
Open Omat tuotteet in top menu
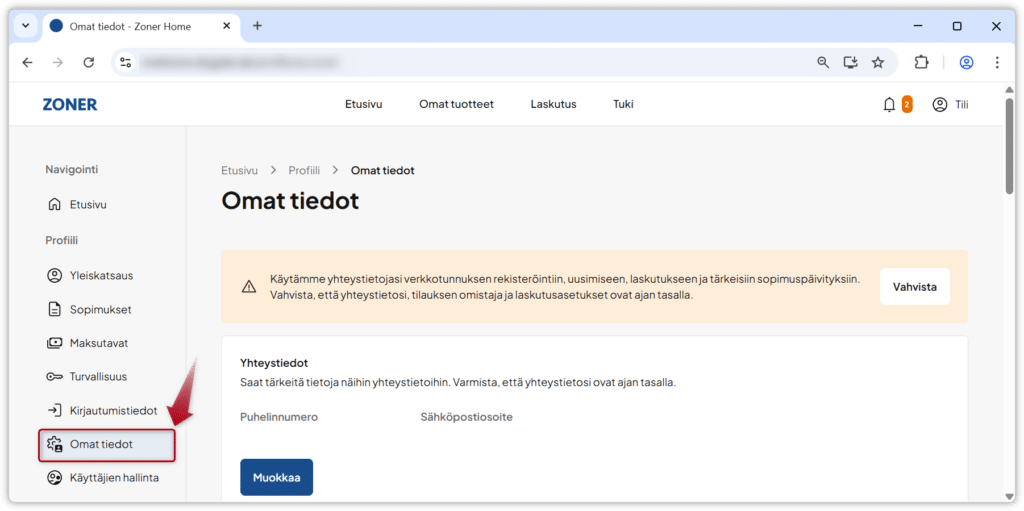456,104
